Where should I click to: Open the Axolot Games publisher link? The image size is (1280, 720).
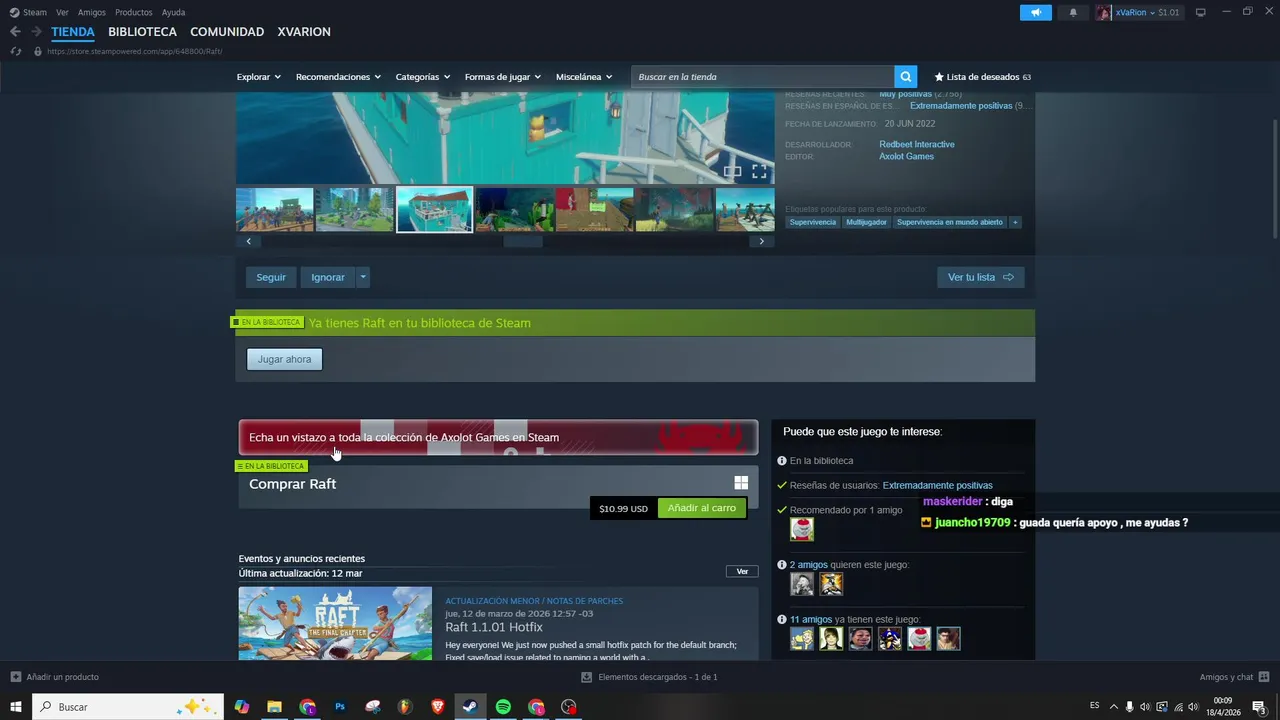tap(907, 156)
